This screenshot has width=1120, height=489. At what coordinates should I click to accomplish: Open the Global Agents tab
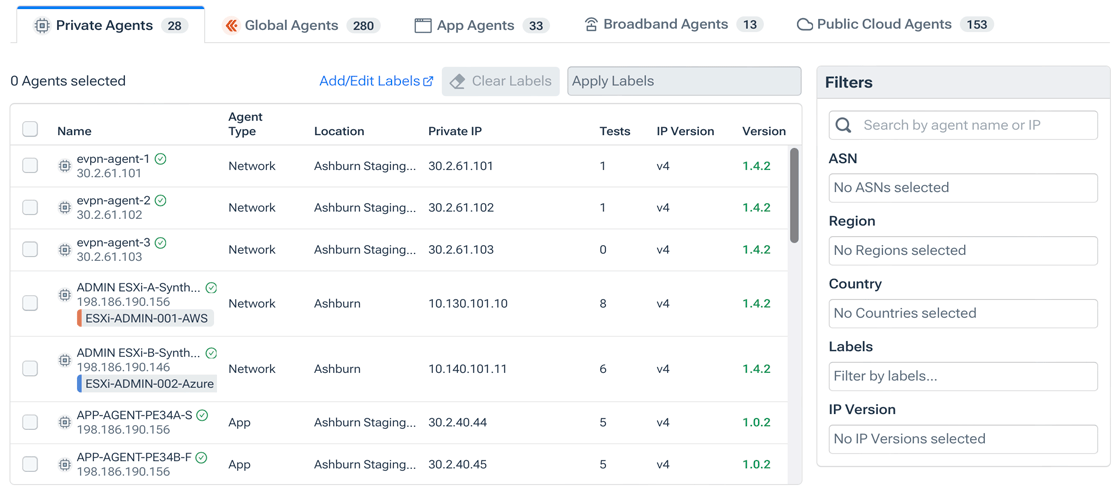click(301, 25)
